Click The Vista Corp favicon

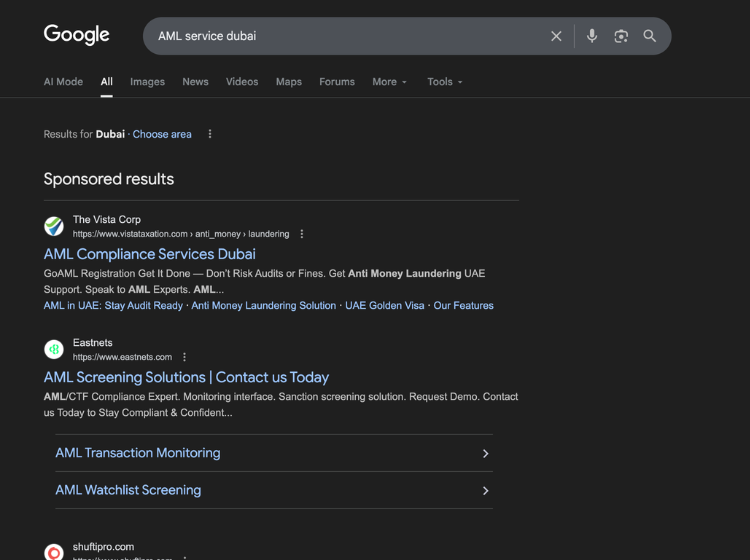click(x=54, y=226)
